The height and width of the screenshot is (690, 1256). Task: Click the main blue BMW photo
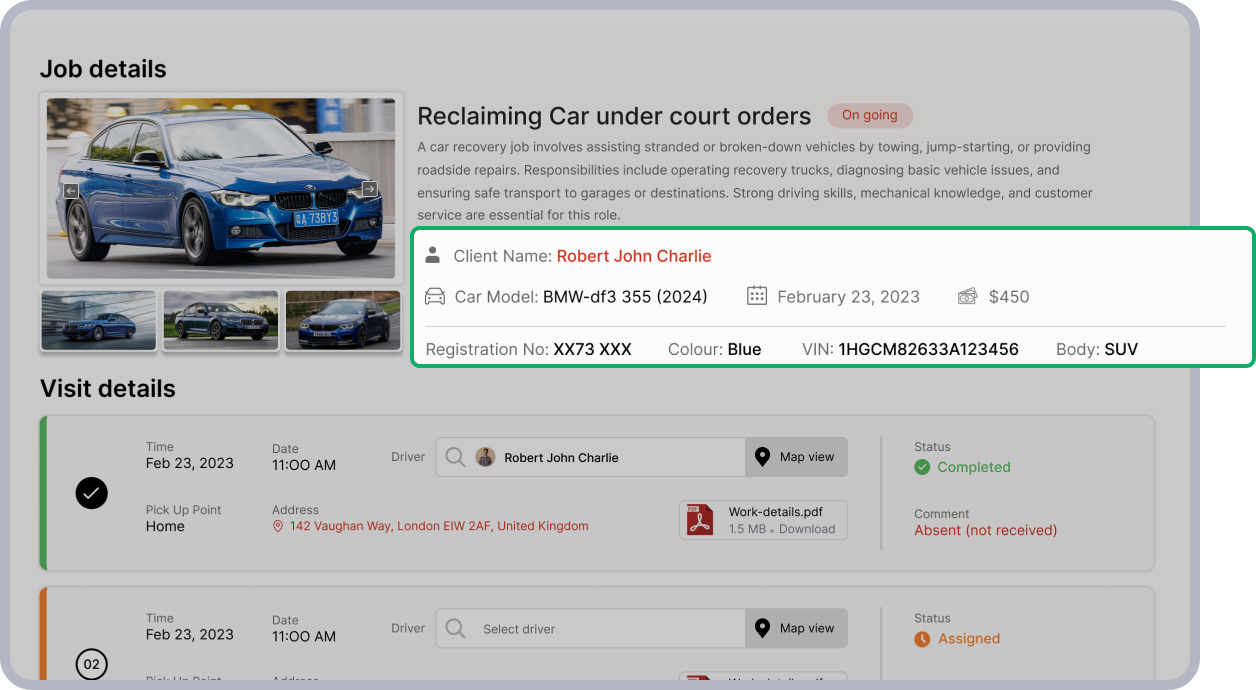point(221,188)
